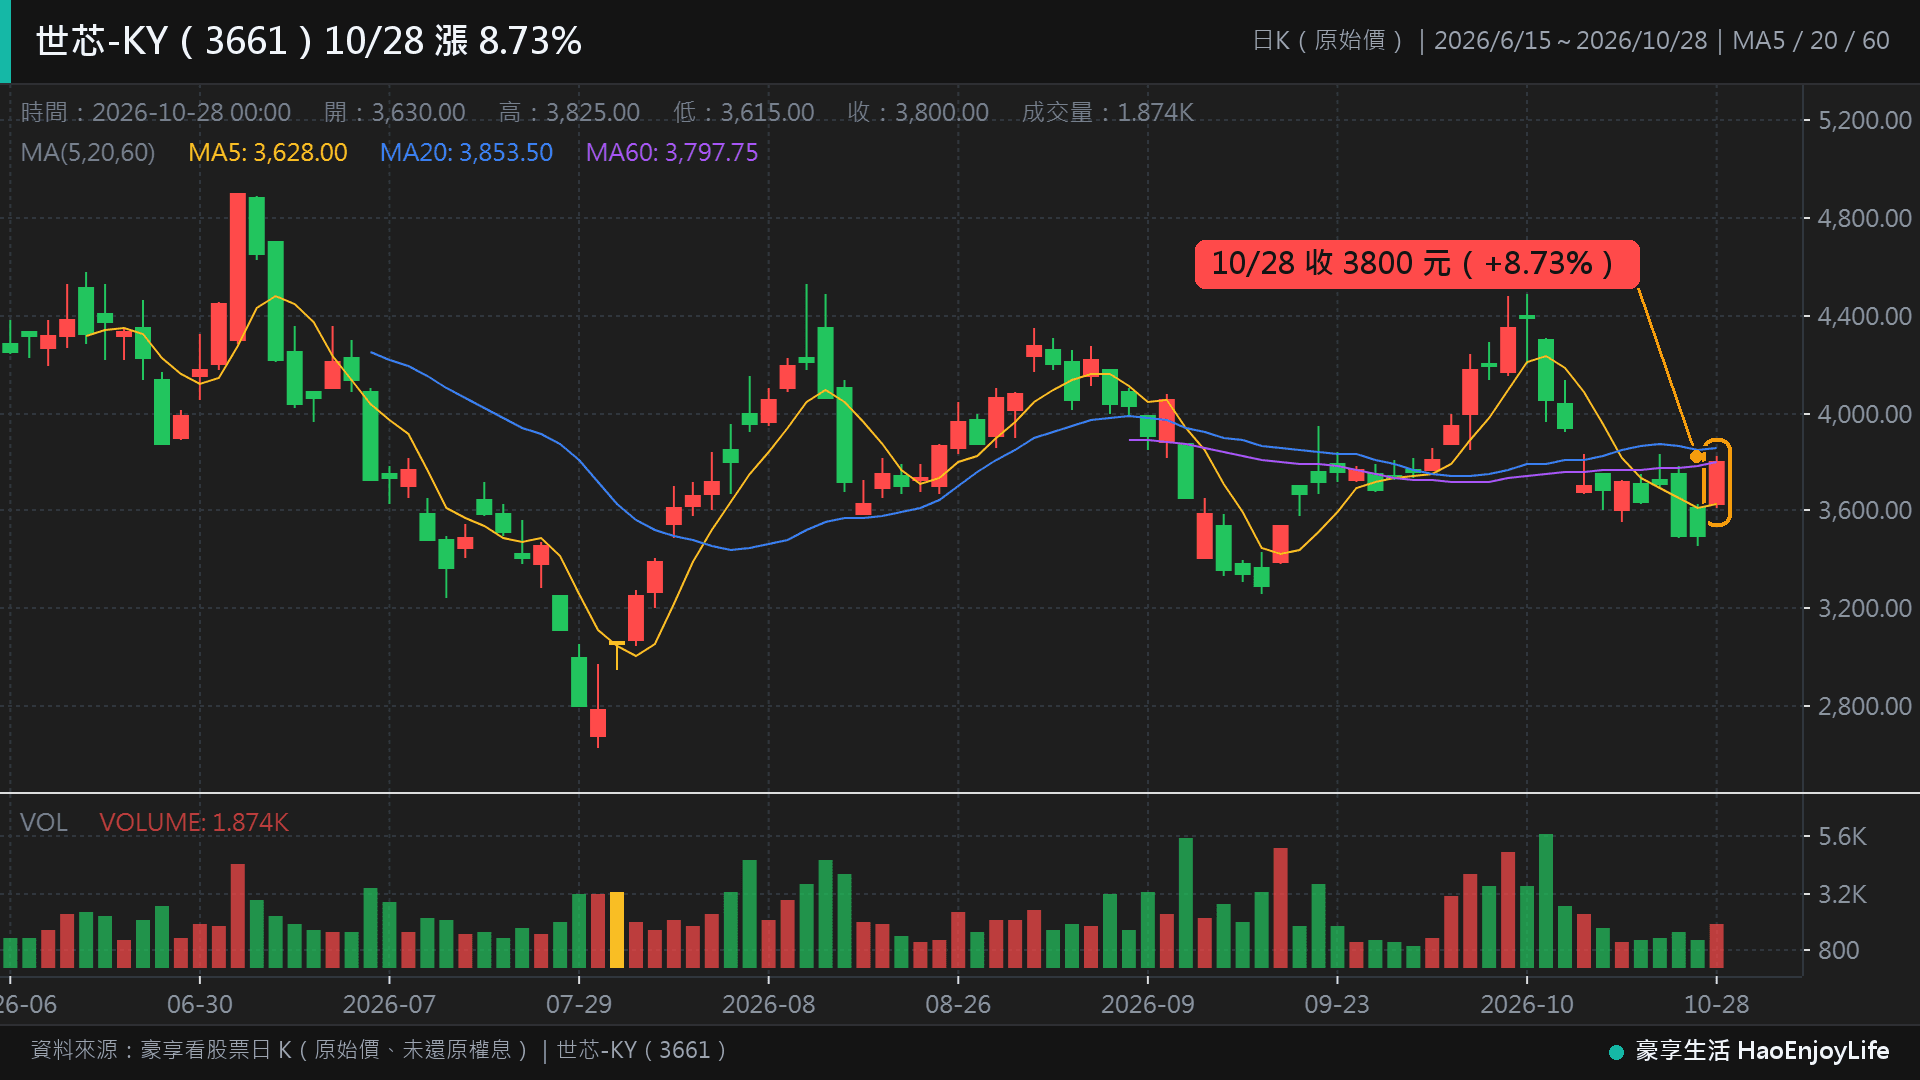
Task: Click the MA(5,20,60) indicator label
Action: pos(88,153)
